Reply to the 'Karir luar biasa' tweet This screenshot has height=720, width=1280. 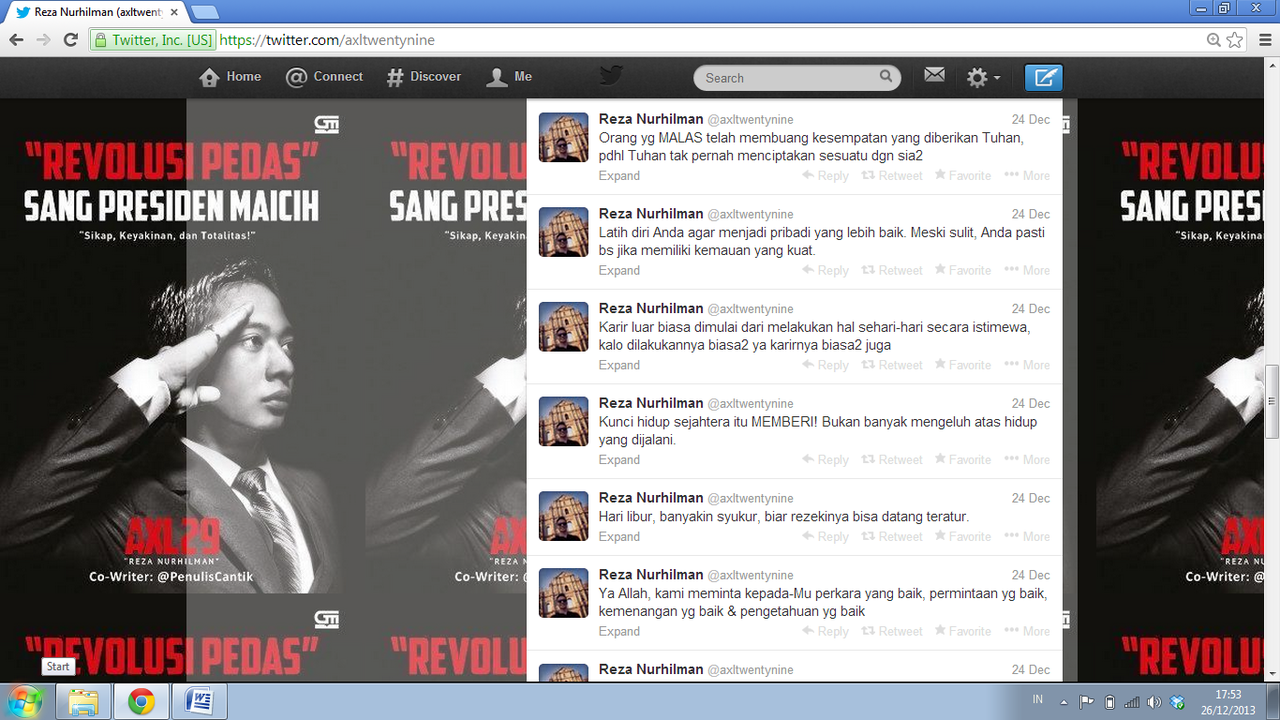point(825,366)
